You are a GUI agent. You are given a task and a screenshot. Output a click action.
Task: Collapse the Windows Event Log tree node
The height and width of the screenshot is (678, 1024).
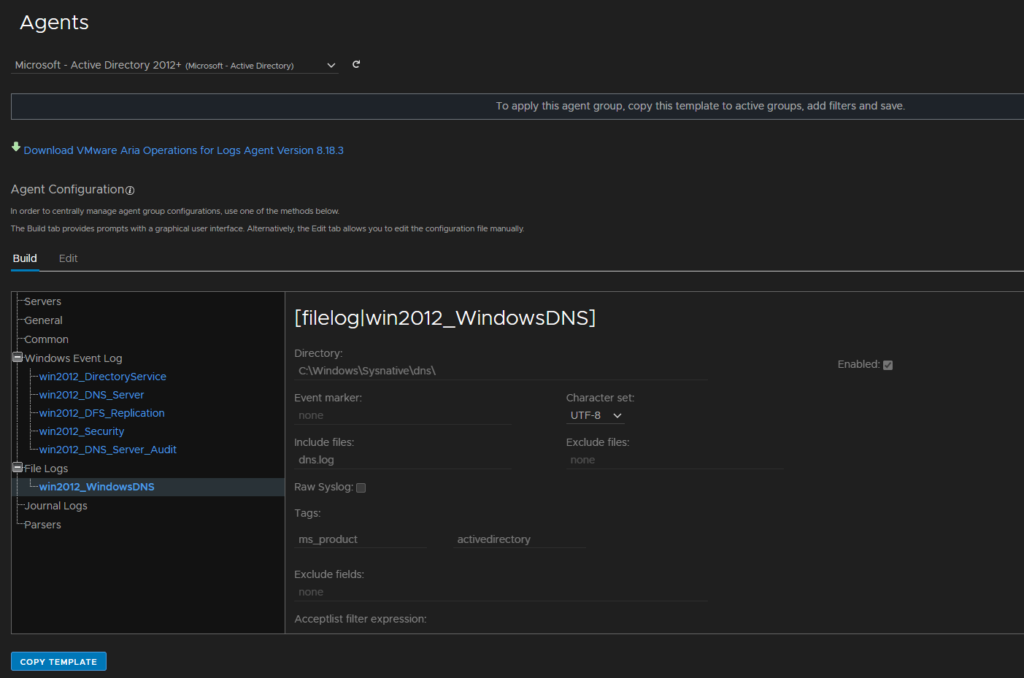point(18,357)
